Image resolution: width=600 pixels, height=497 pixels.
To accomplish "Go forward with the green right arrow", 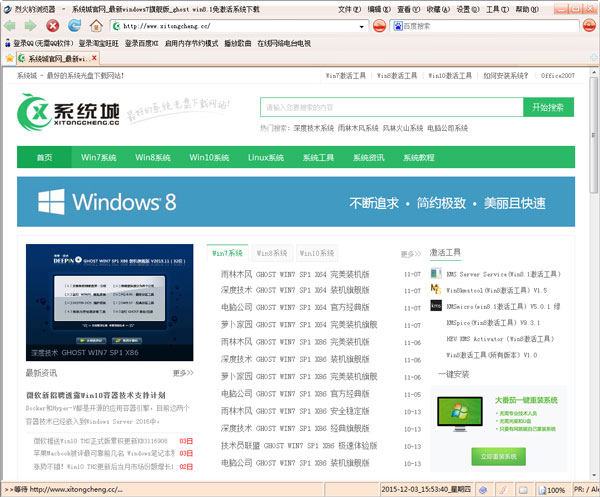I will pos(30,26).
